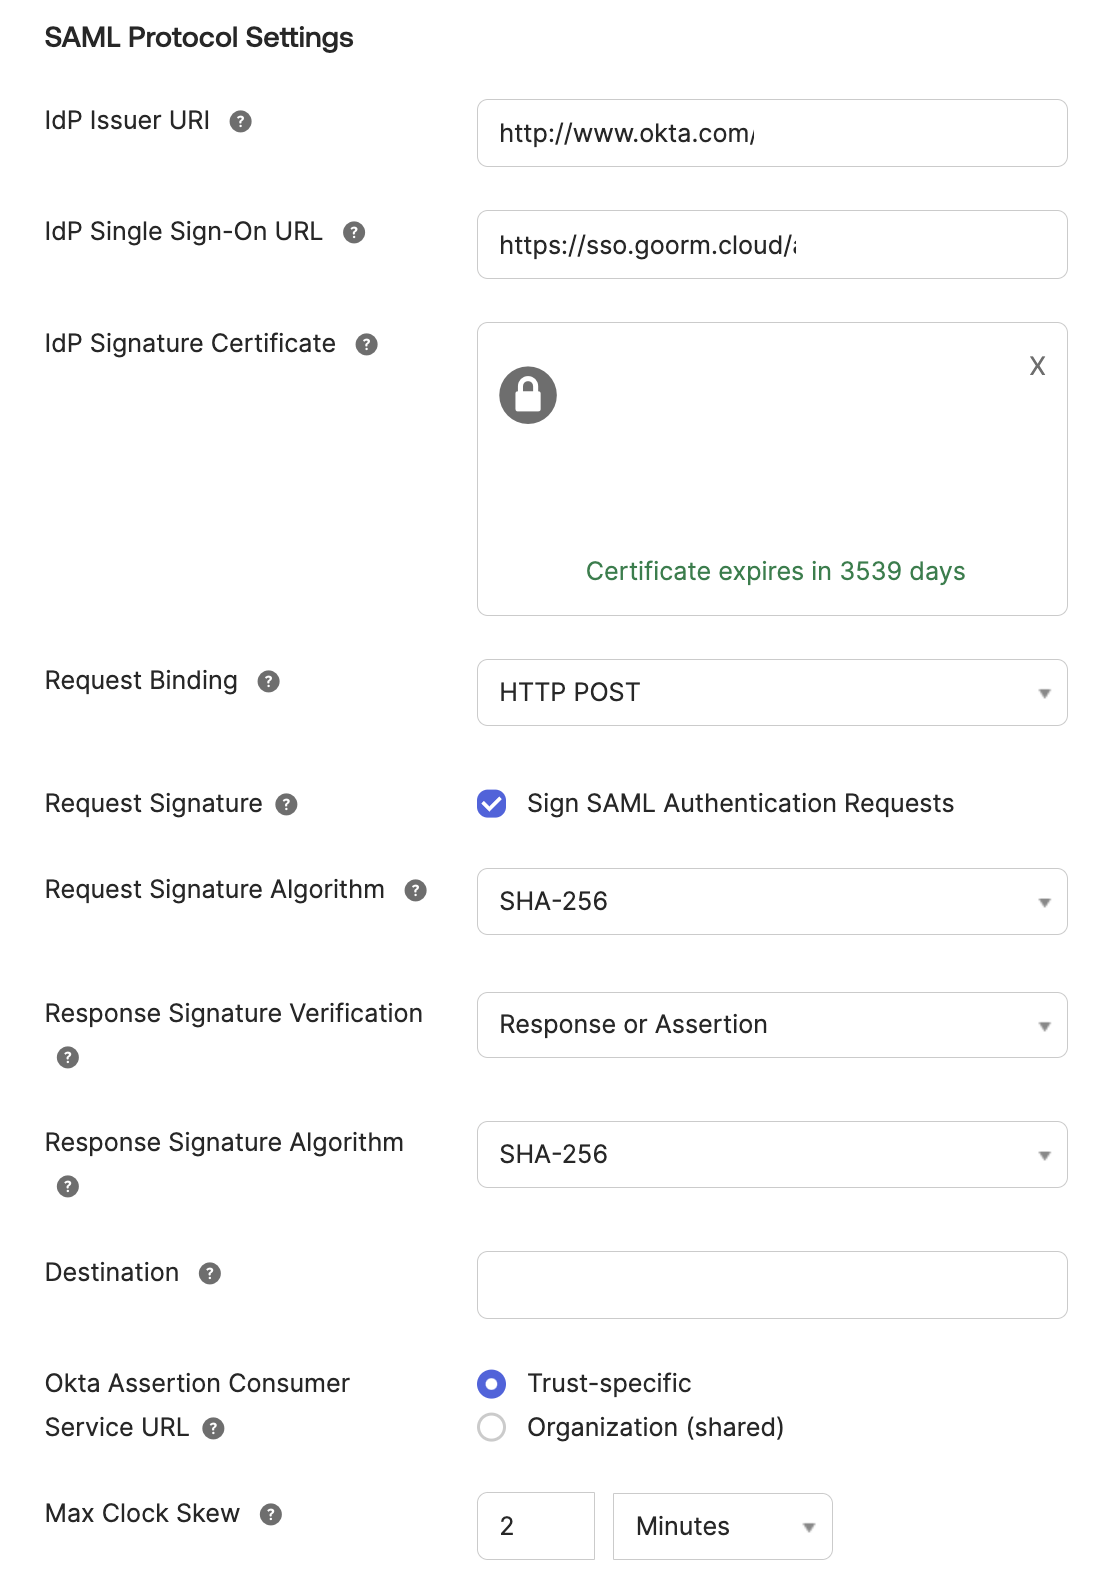Expand Request Signature Algorithm dropdown
1112x1582 pixels.
point(771,901)
